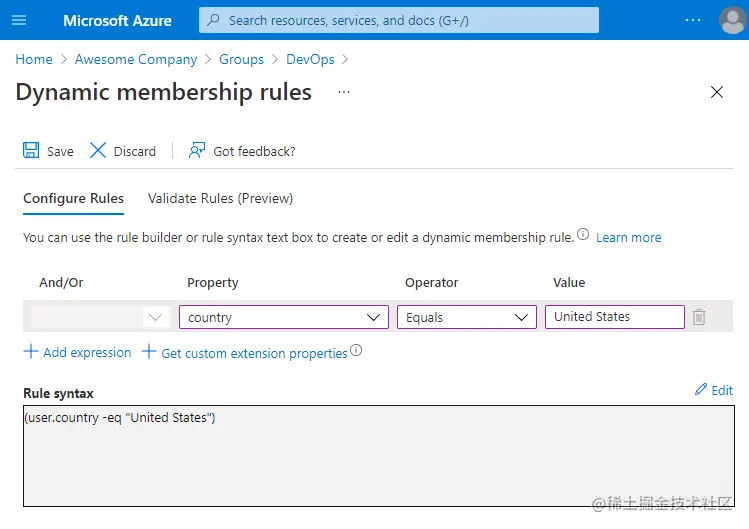Open ellipsis next to Dynamic membership rules title
This screenshot has height=529, width=749.
tap(344, 92)
